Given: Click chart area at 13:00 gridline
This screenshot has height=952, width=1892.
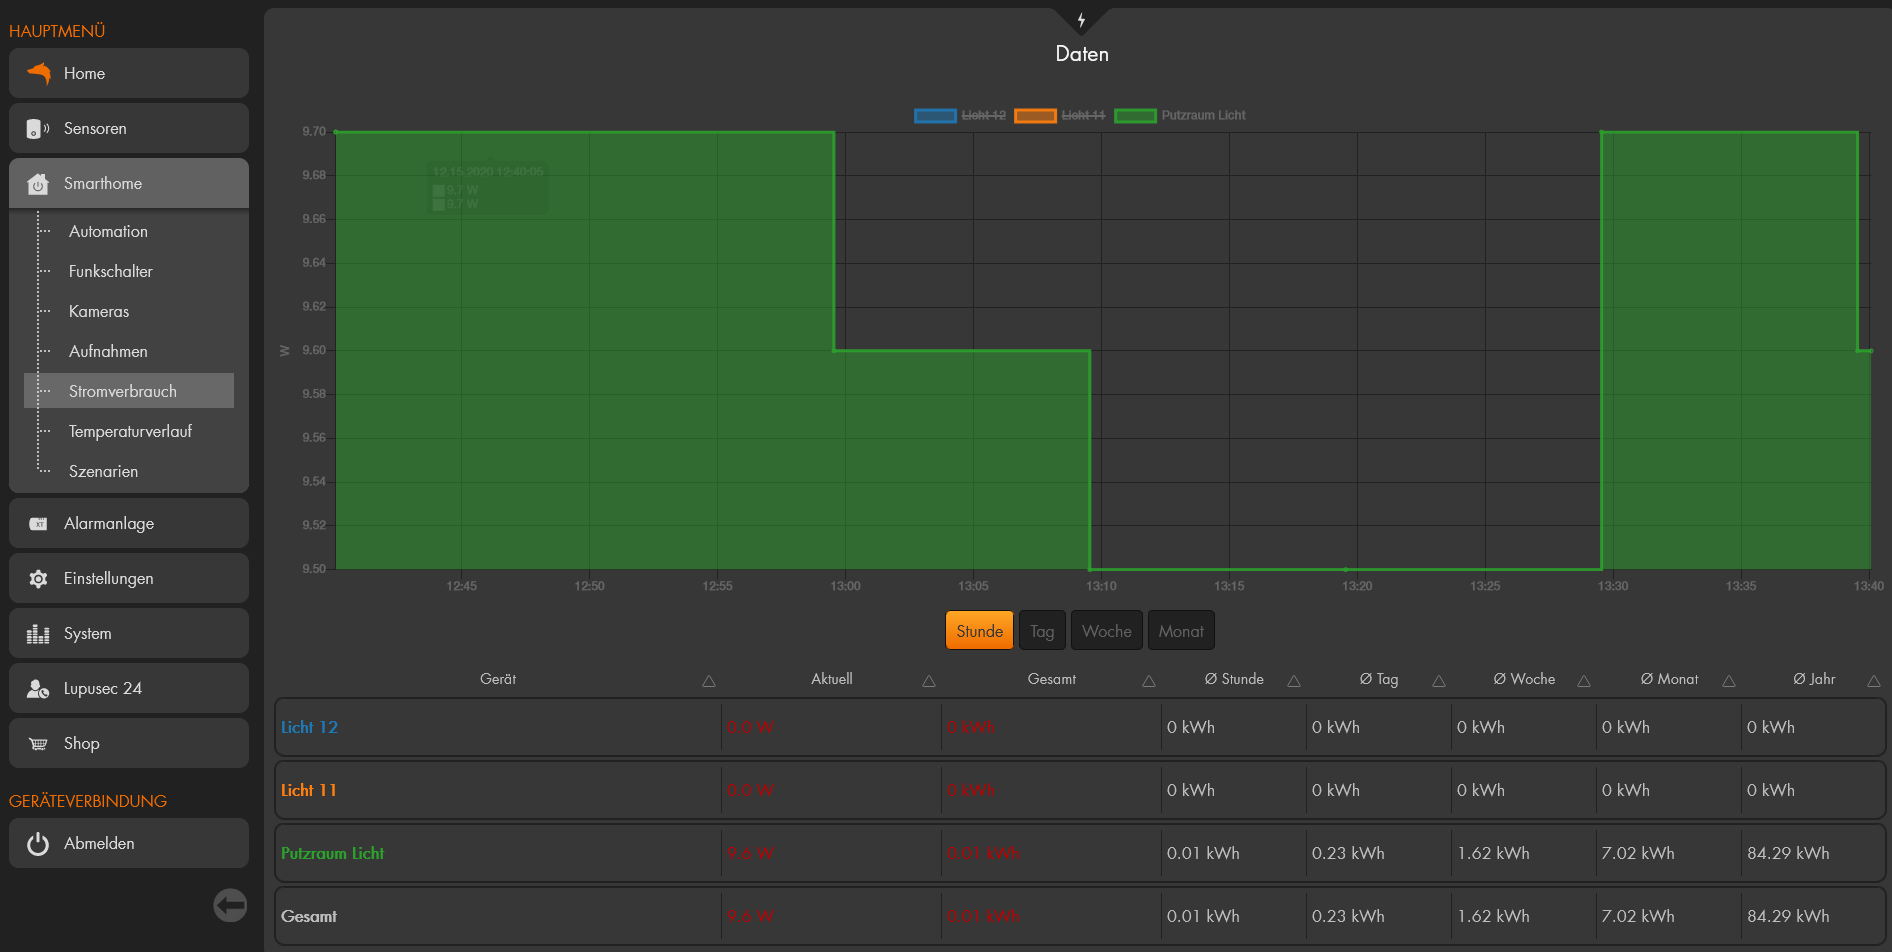Looking at the screenshot, I should pos(845,350).
